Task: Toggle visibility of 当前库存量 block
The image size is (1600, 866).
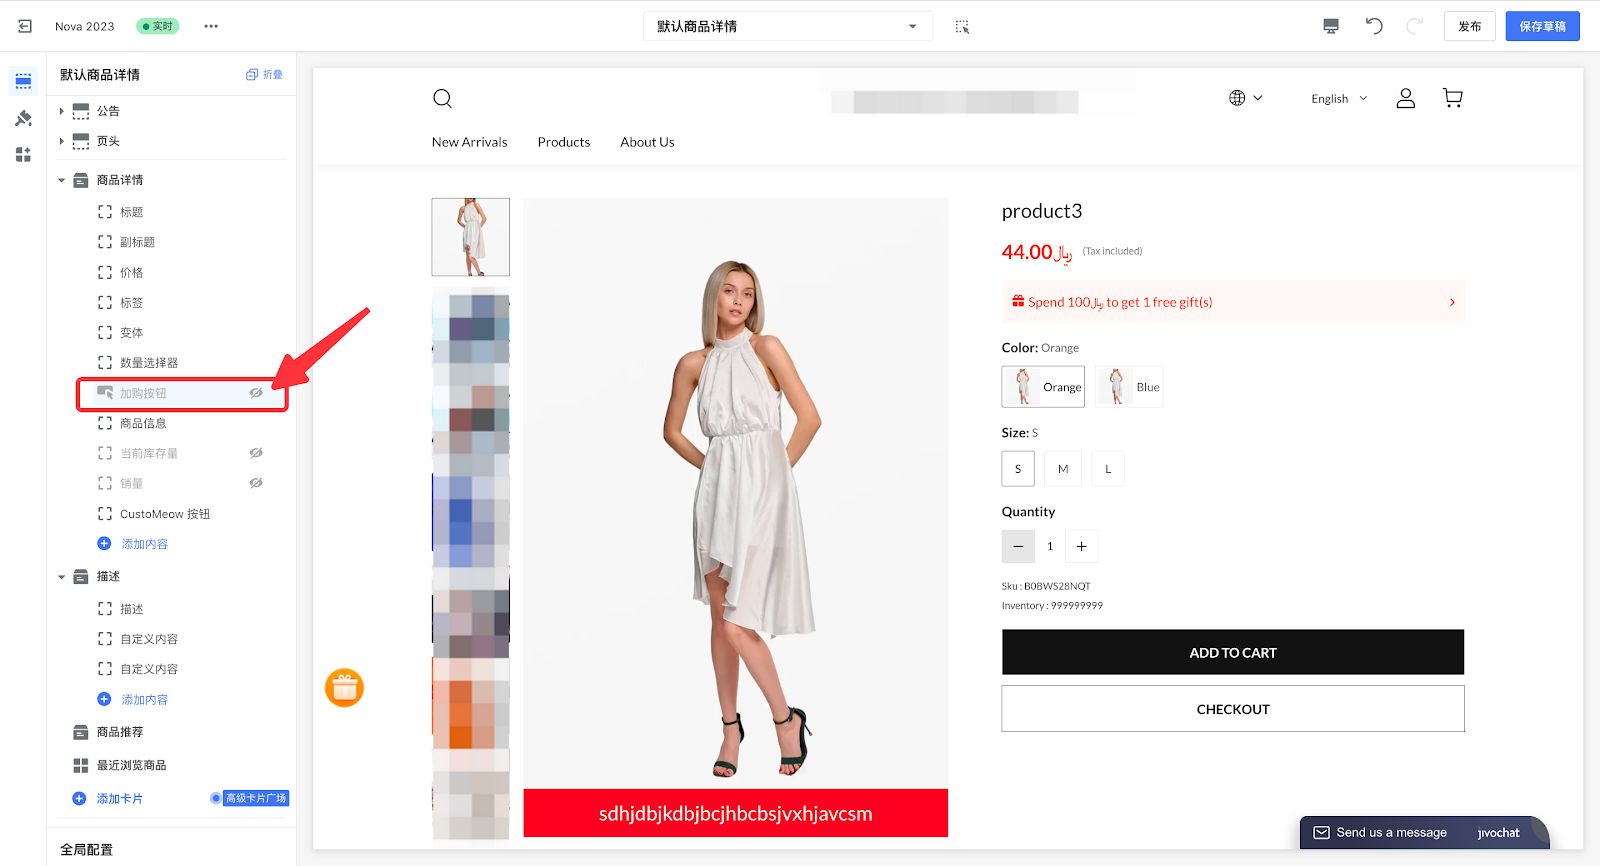Action: coord(256,453)
